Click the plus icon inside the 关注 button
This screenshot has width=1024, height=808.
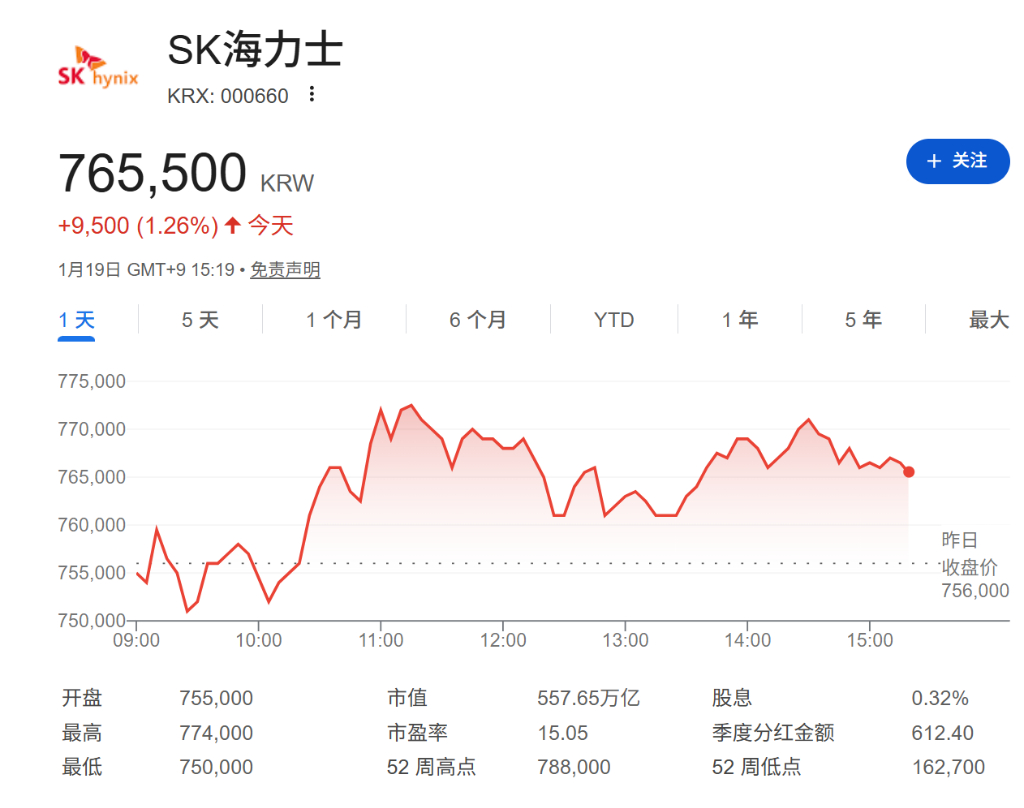(x=933, y=161)
